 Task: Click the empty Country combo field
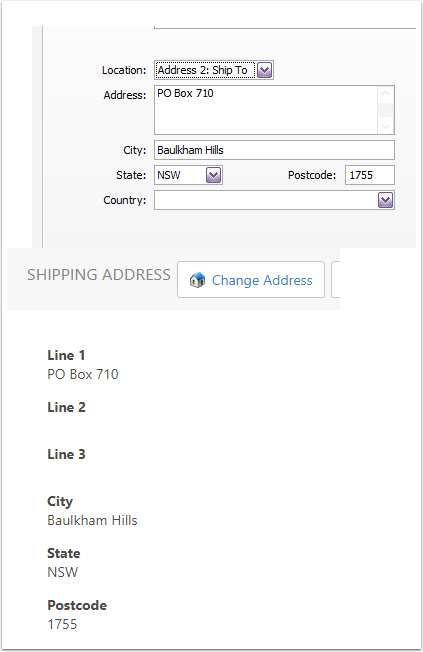click(x=274, y=200)
